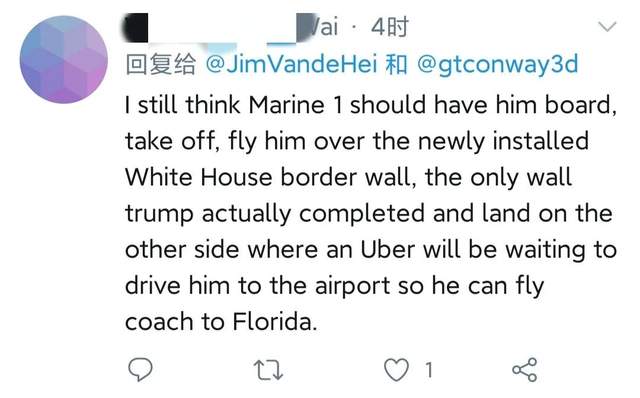View likes by clicking the count 1
The width and height of the screenshot is (640, 398).
[428, 370]
